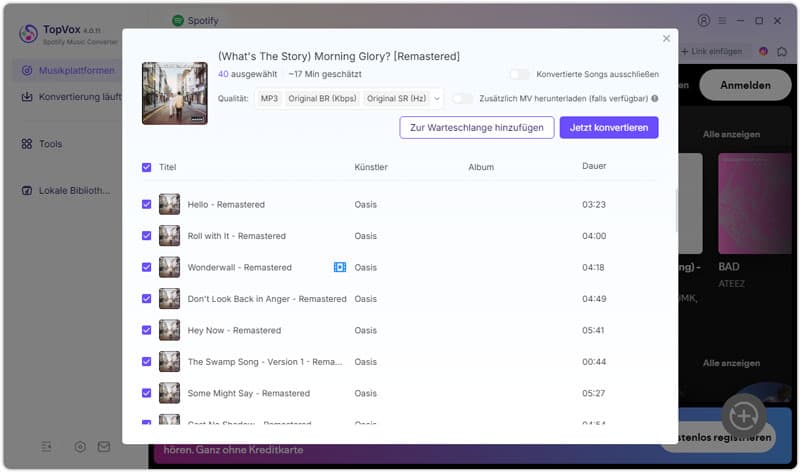
Task: Uncheck Don't Look Back in Anger checkbox
Action: pyautogui.click(x=146, y=299)
